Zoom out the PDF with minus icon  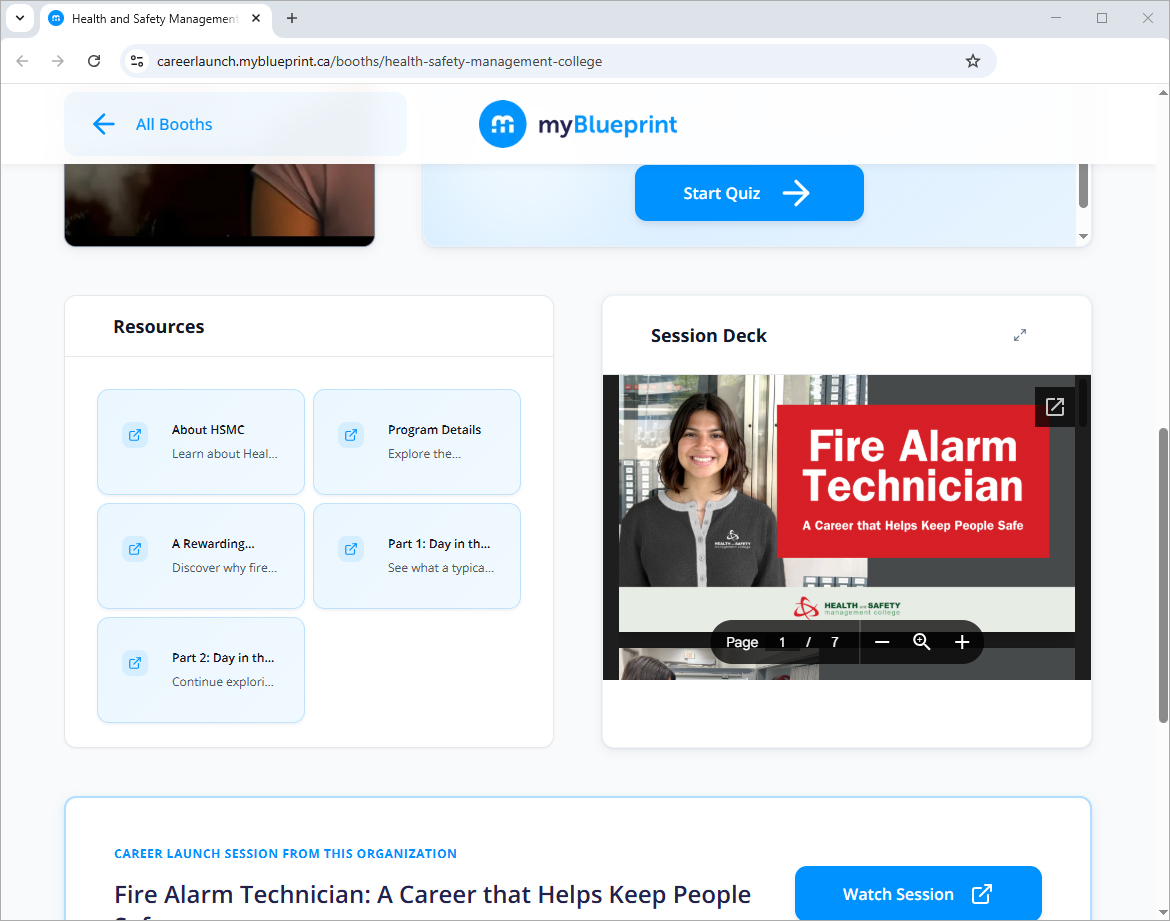[882, 642]
